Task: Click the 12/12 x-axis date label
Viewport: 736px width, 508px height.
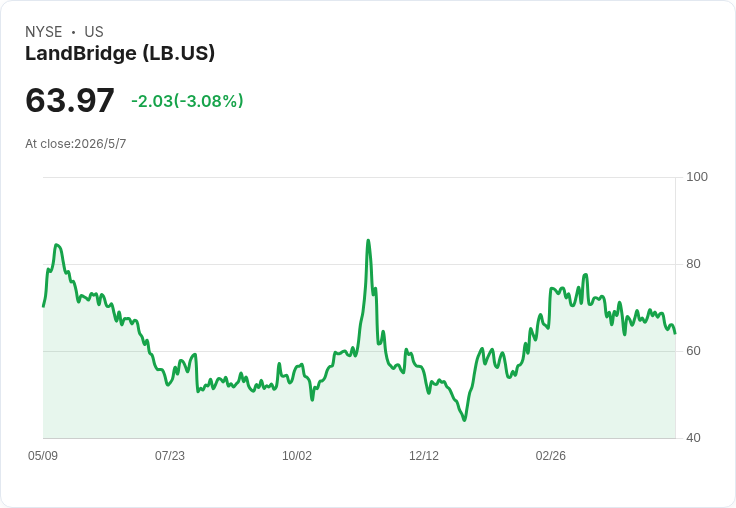Action: pos(424,455)
